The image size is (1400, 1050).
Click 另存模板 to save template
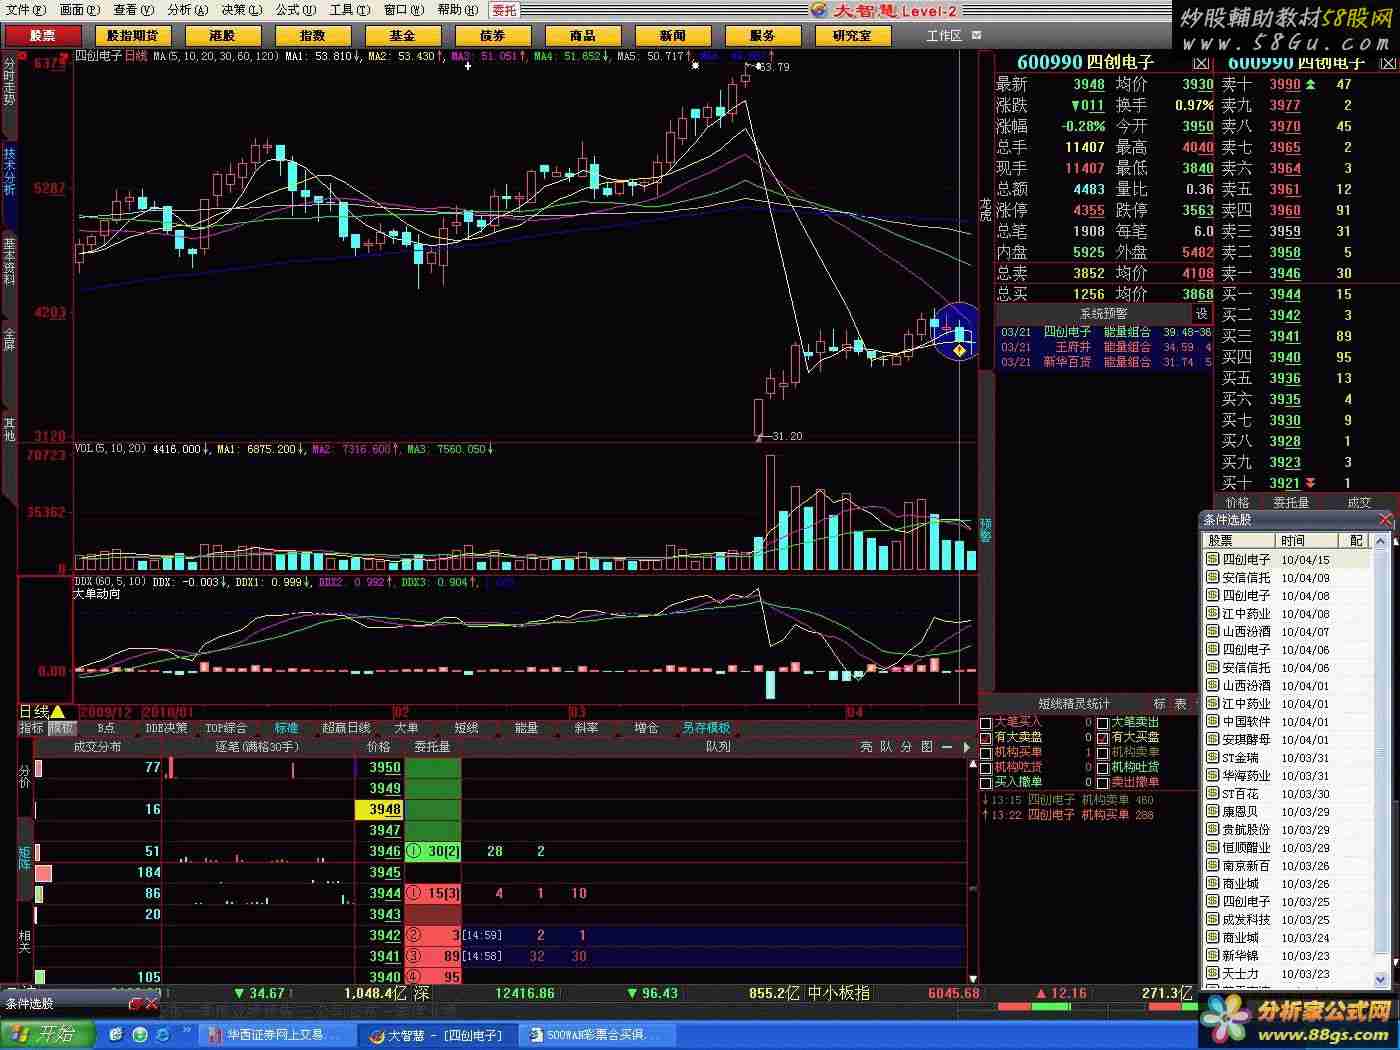pos(706,728)
